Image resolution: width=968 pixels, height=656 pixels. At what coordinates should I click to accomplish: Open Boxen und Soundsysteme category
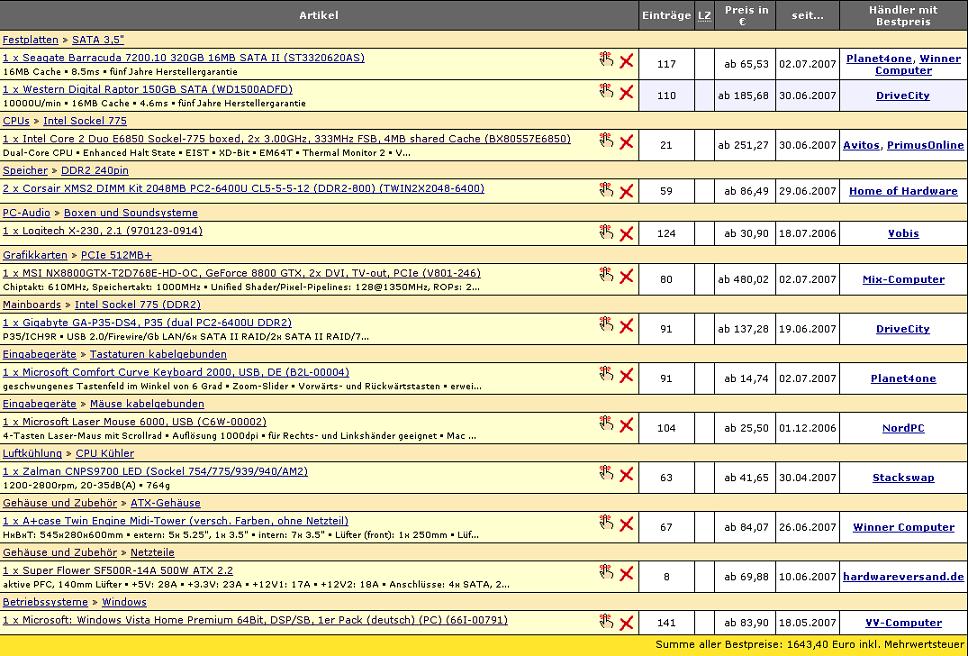tap(131, 212)
